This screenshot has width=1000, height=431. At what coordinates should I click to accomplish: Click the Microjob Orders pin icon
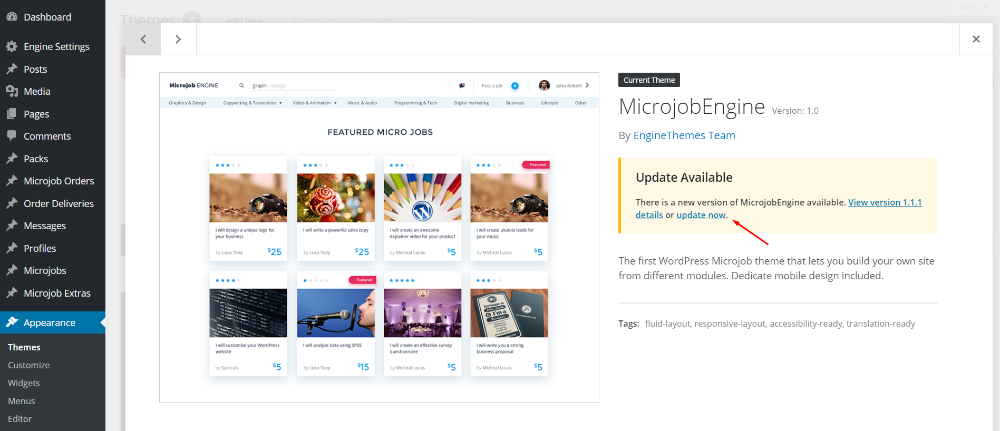click(x=11, y=181)
